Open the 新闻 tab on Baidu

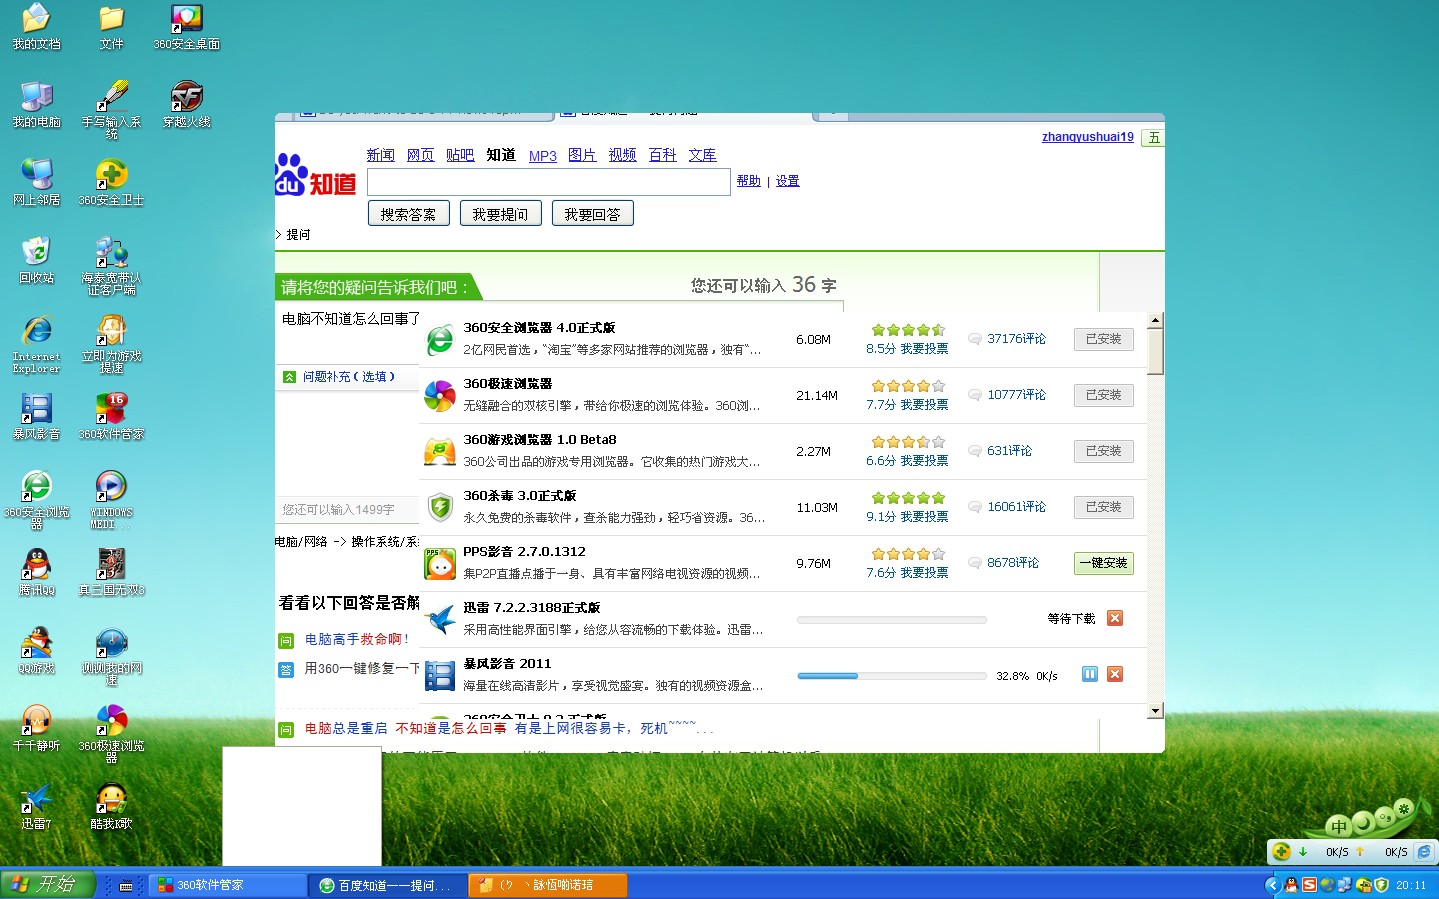coord(380,155)
